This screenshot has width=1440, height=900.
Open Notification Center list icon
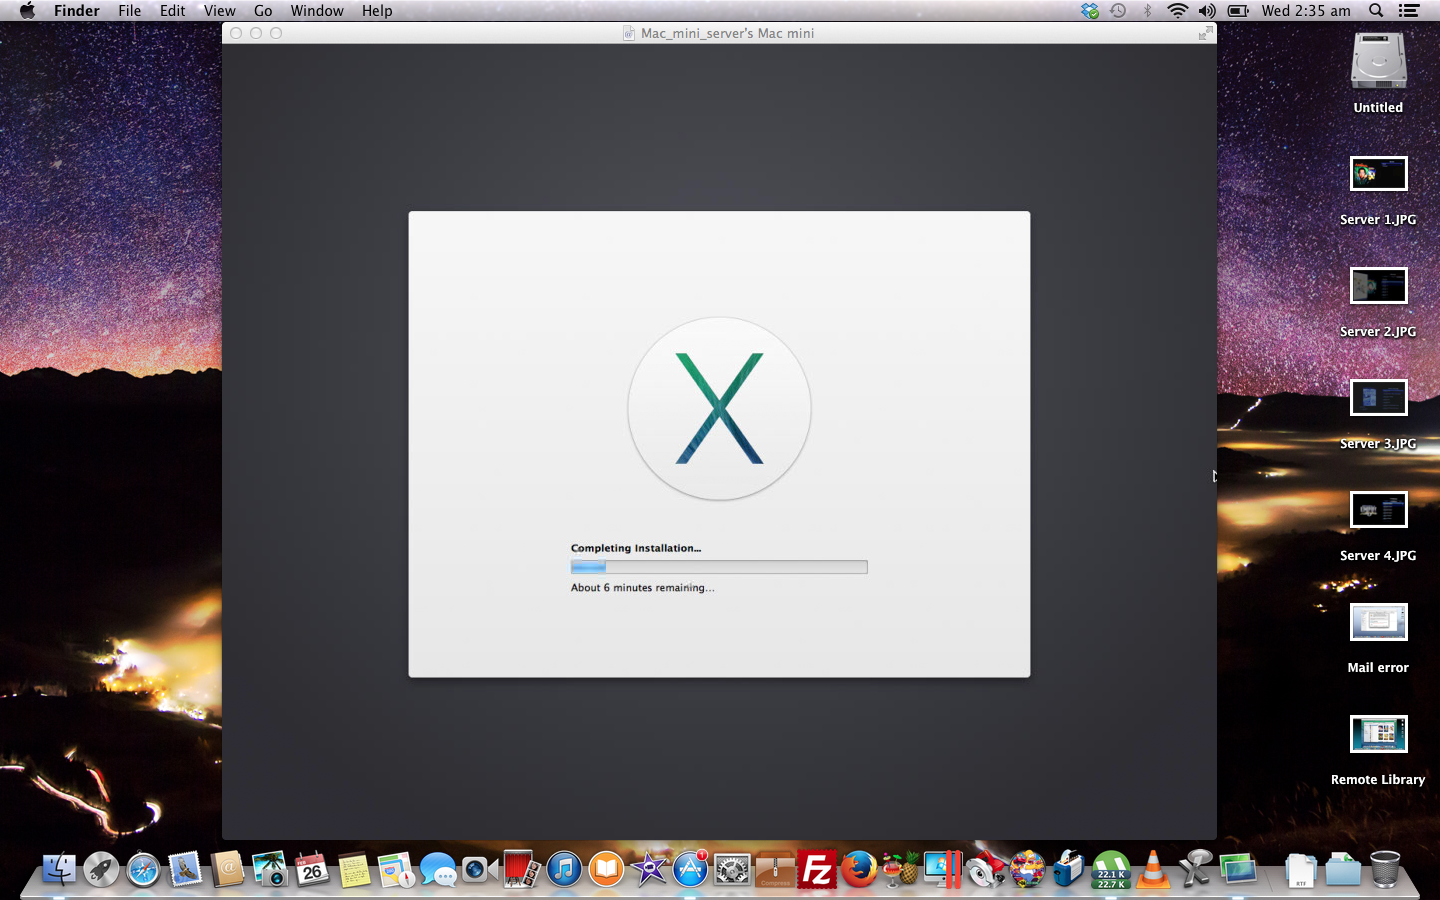pos(1409,11)
